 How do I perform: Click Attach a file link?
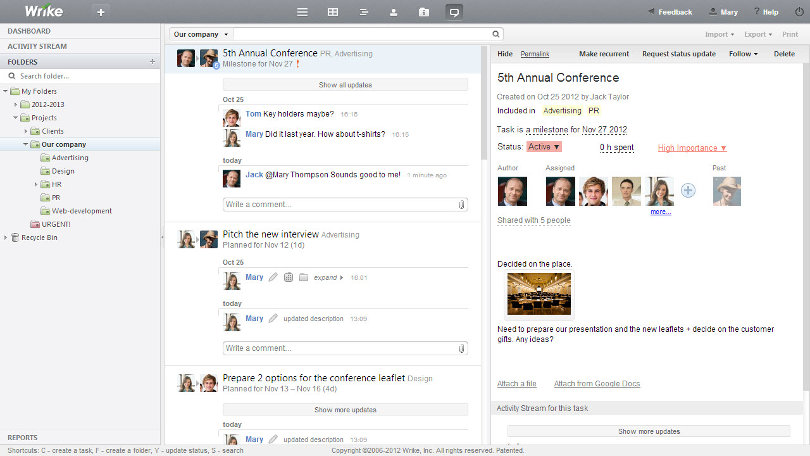pos(517,384)
